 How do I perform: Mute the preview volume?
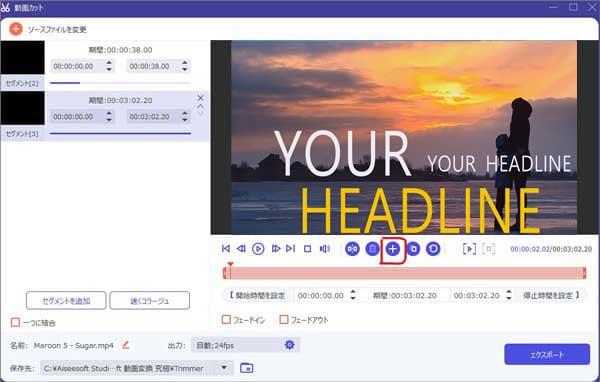coord(324,249)
